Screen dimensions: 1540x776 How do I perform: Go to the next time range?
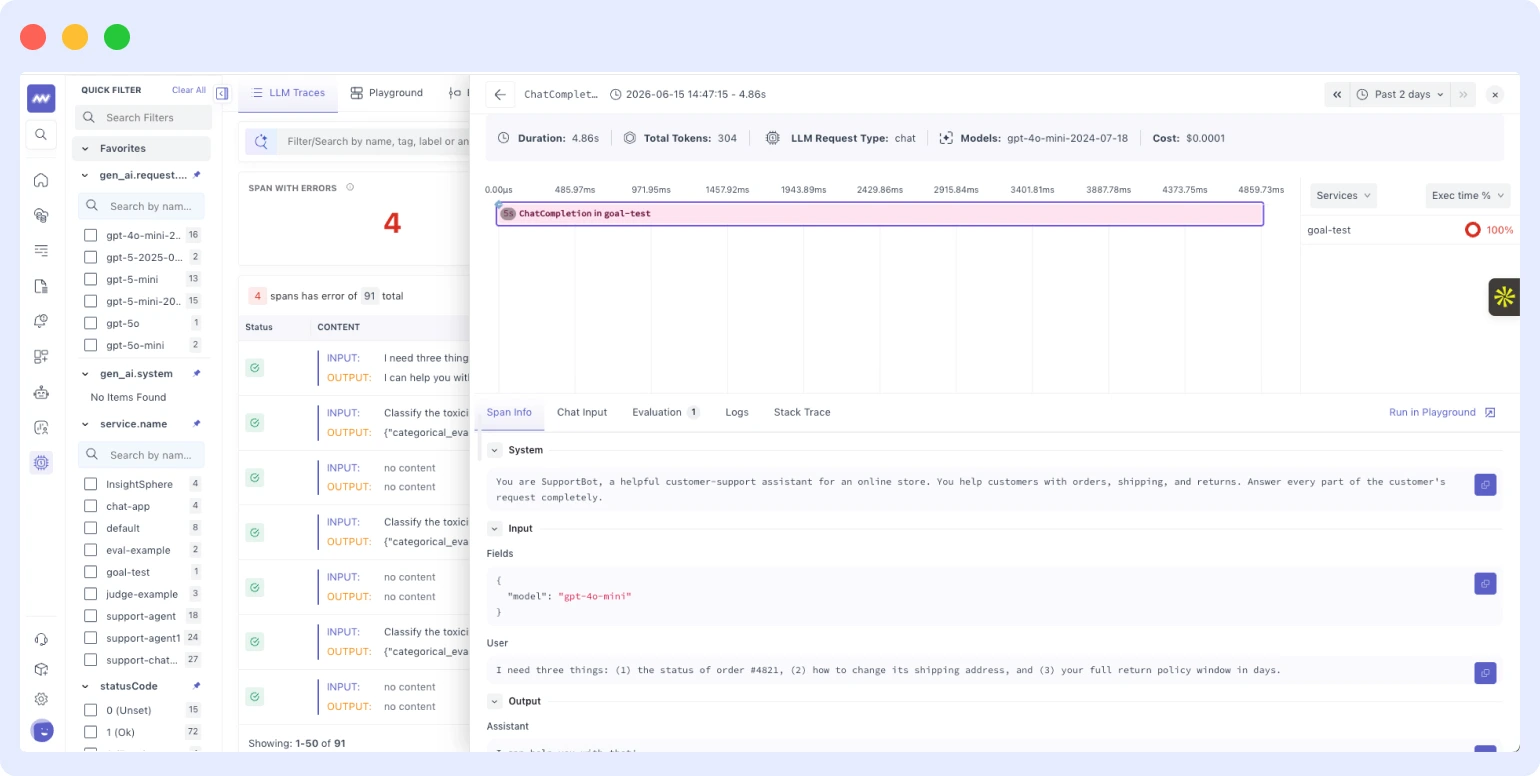tap(1463, 94)
